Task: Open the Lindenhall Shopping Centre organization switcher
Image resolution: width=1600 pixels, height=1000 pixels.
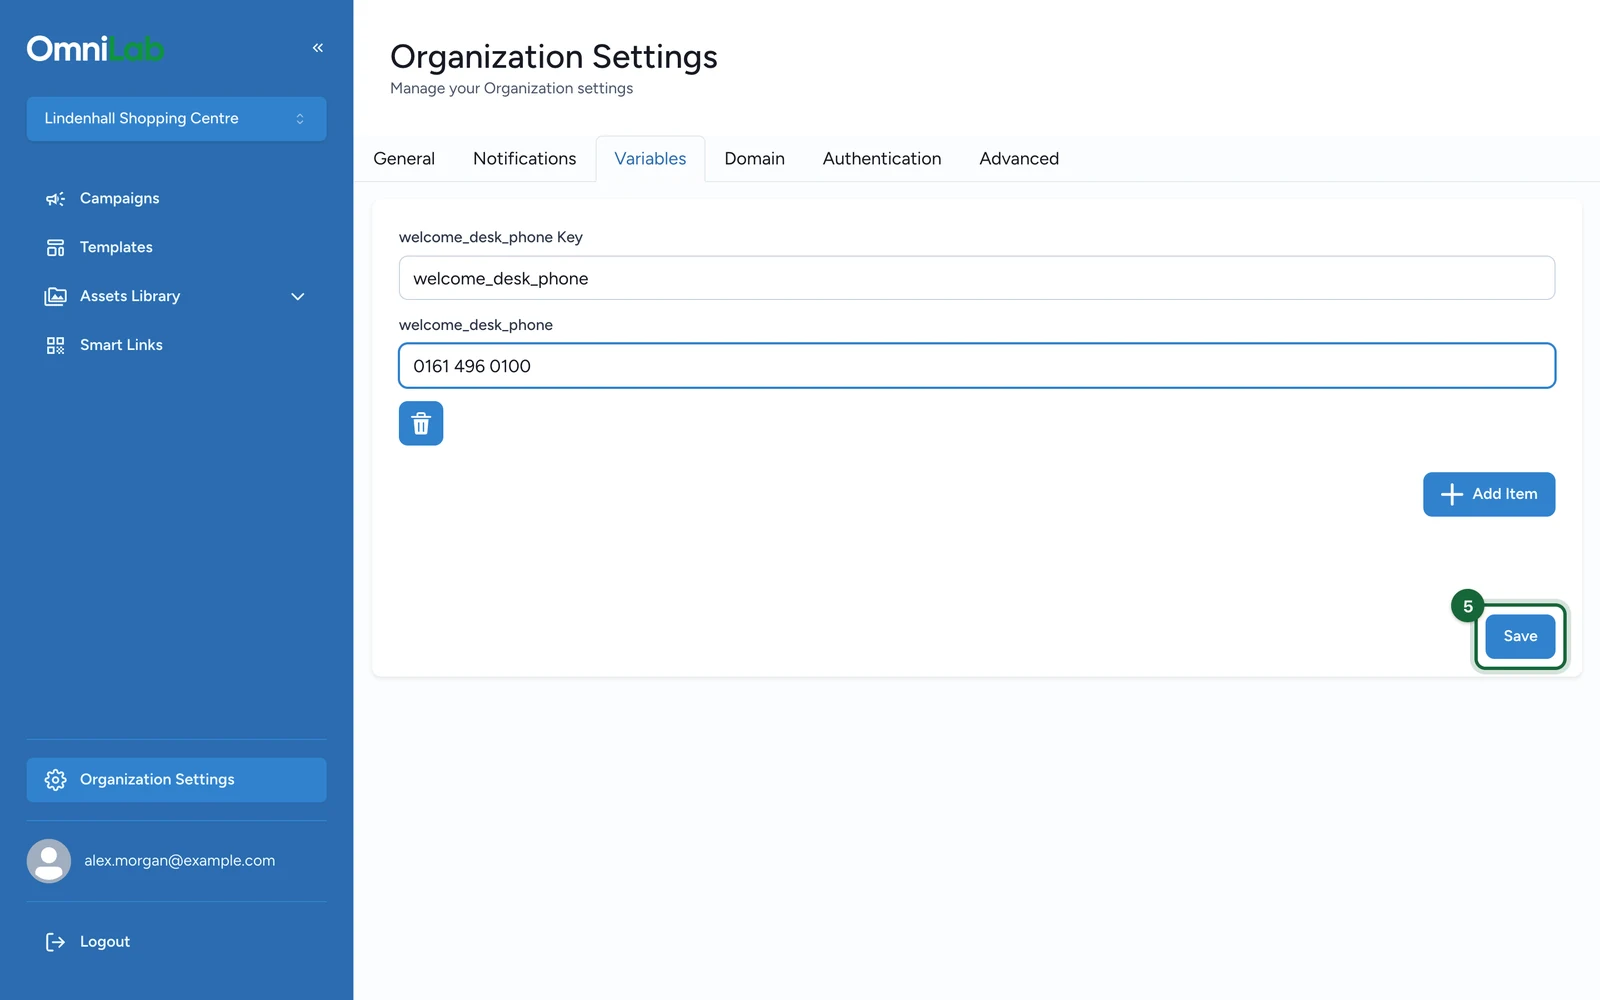Action: tap(176, 119)
